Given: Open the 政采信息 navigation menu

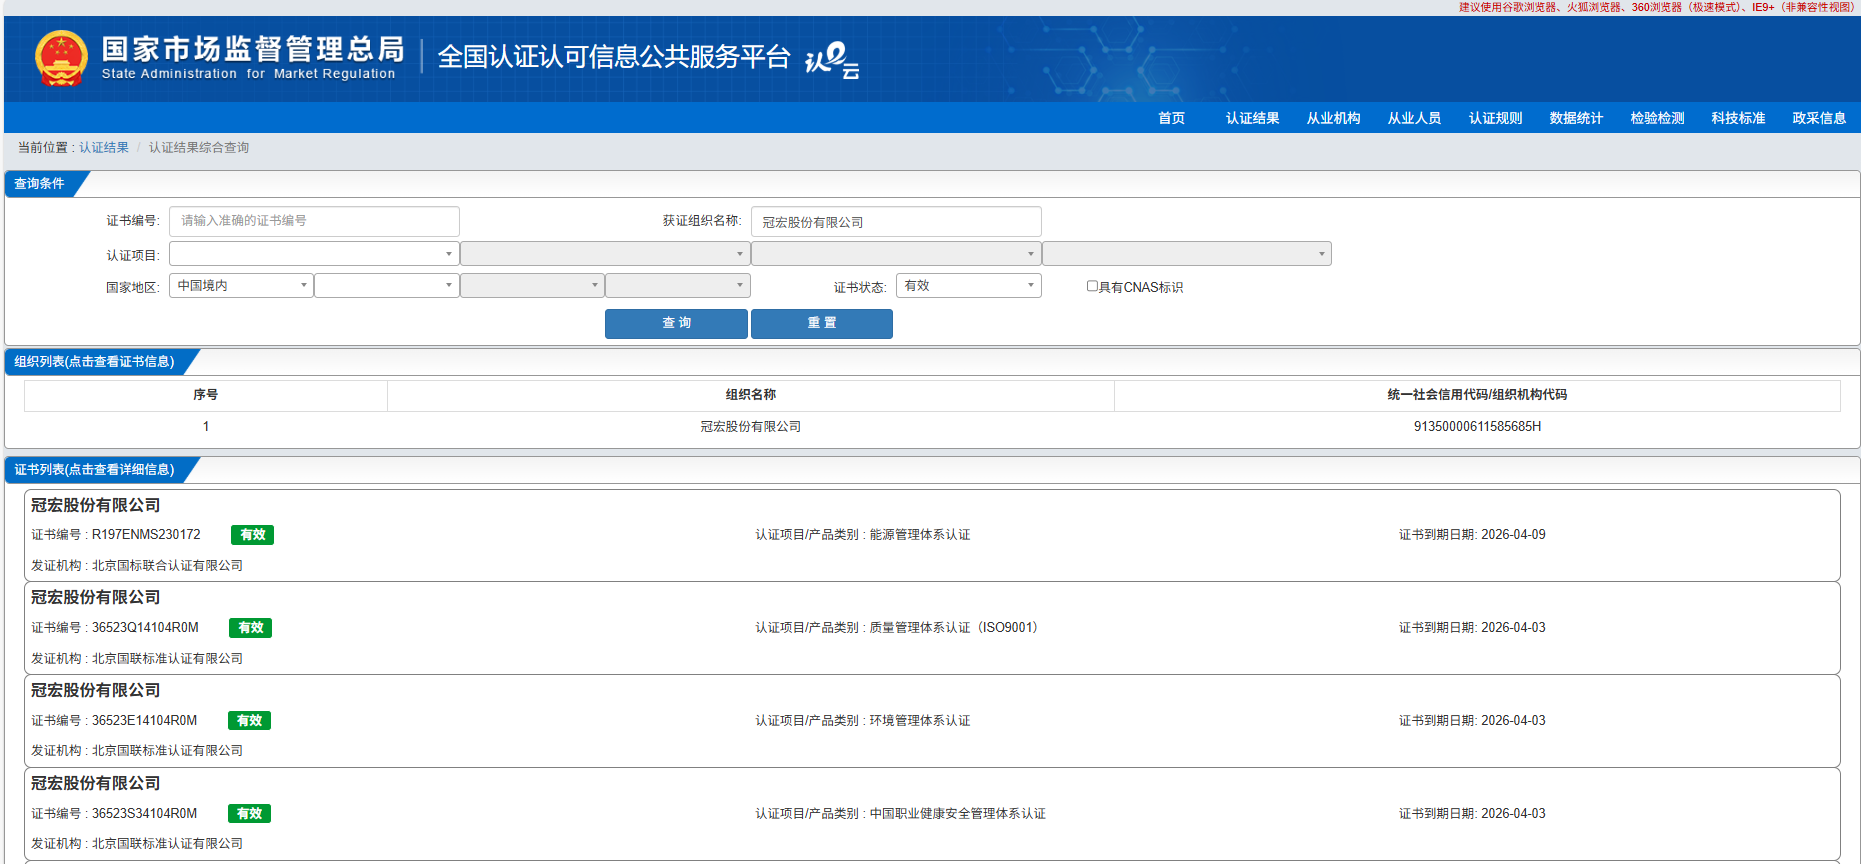Looking at the screenshot, I should tap(1818, 118).
